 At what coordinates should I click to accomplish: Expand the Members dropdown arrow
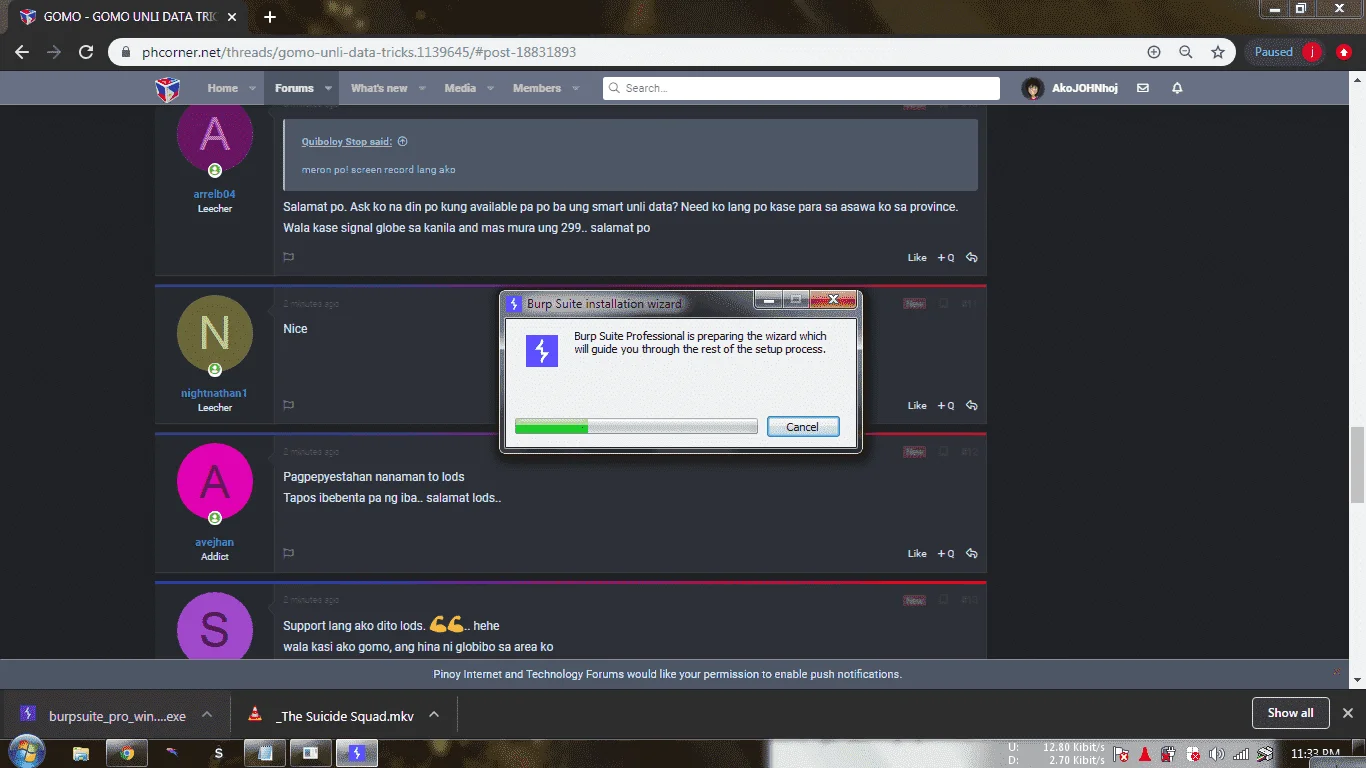click(576, 89)
